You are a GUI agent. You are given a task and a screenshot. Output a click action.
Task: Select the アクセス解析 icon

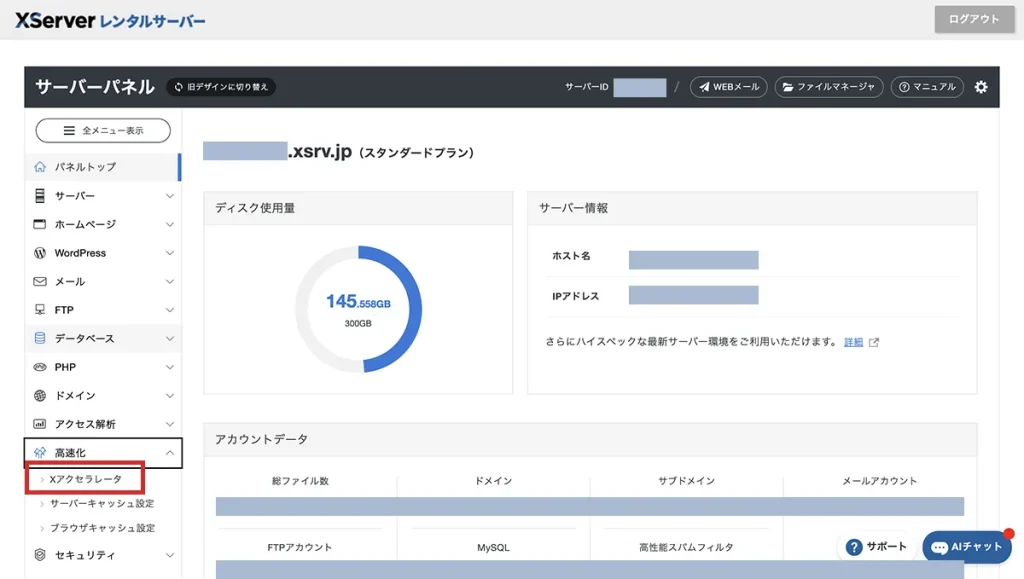point(41,423)
